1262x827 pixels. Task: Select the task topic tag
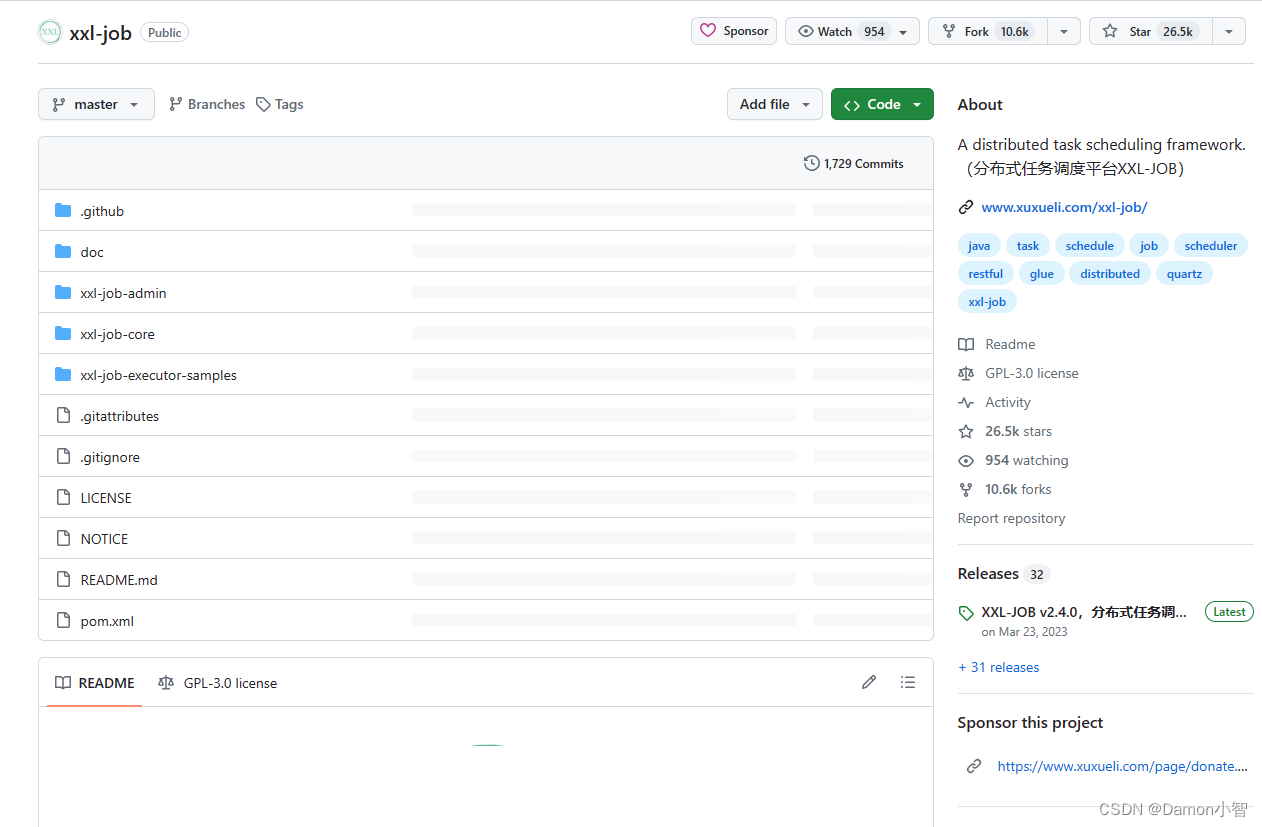(x=1028, y=245)
